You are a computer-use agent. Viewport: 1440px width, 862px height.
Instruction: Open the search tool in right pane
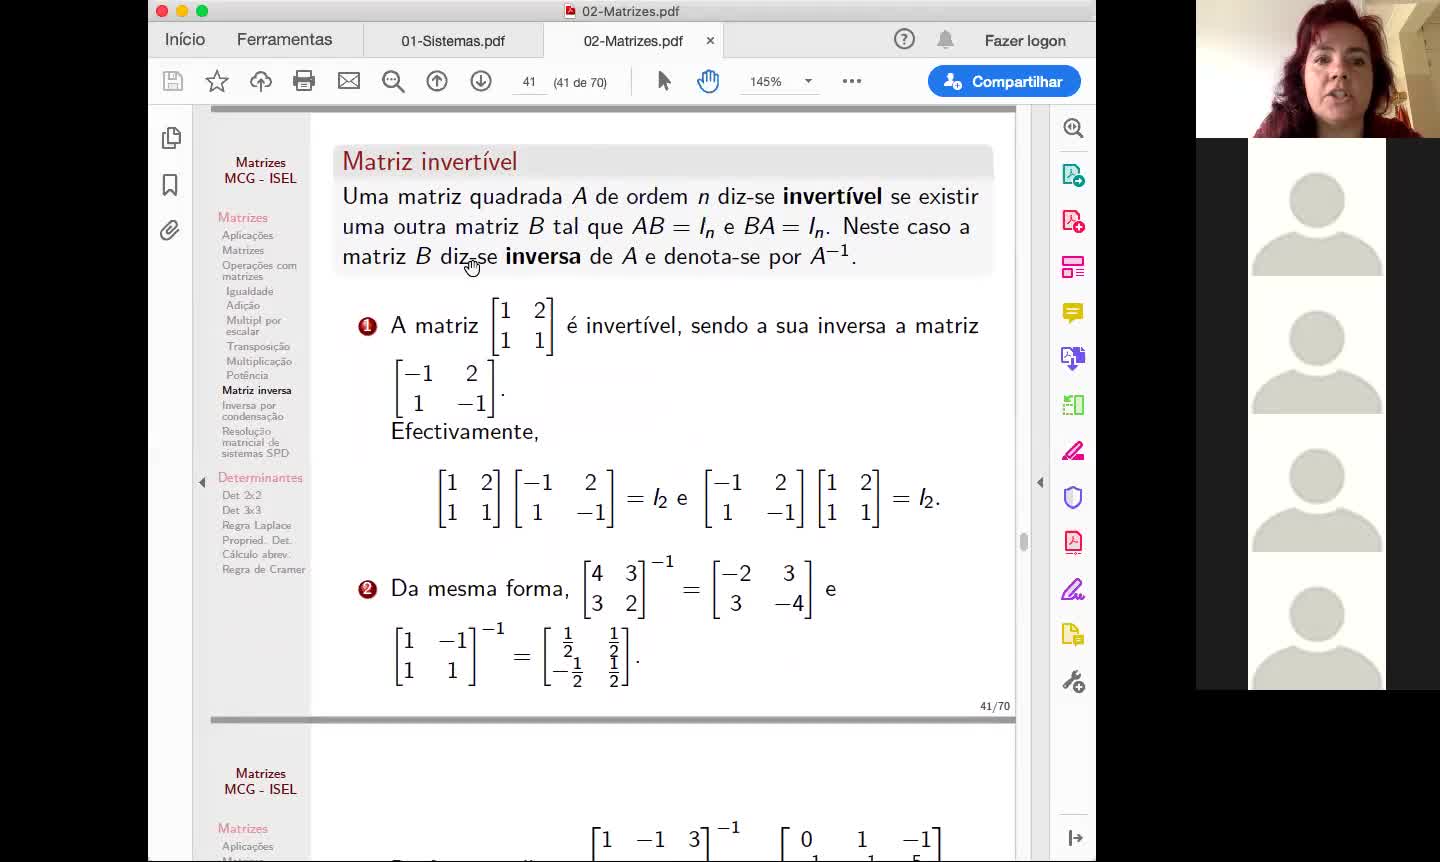pos(1073,129)
